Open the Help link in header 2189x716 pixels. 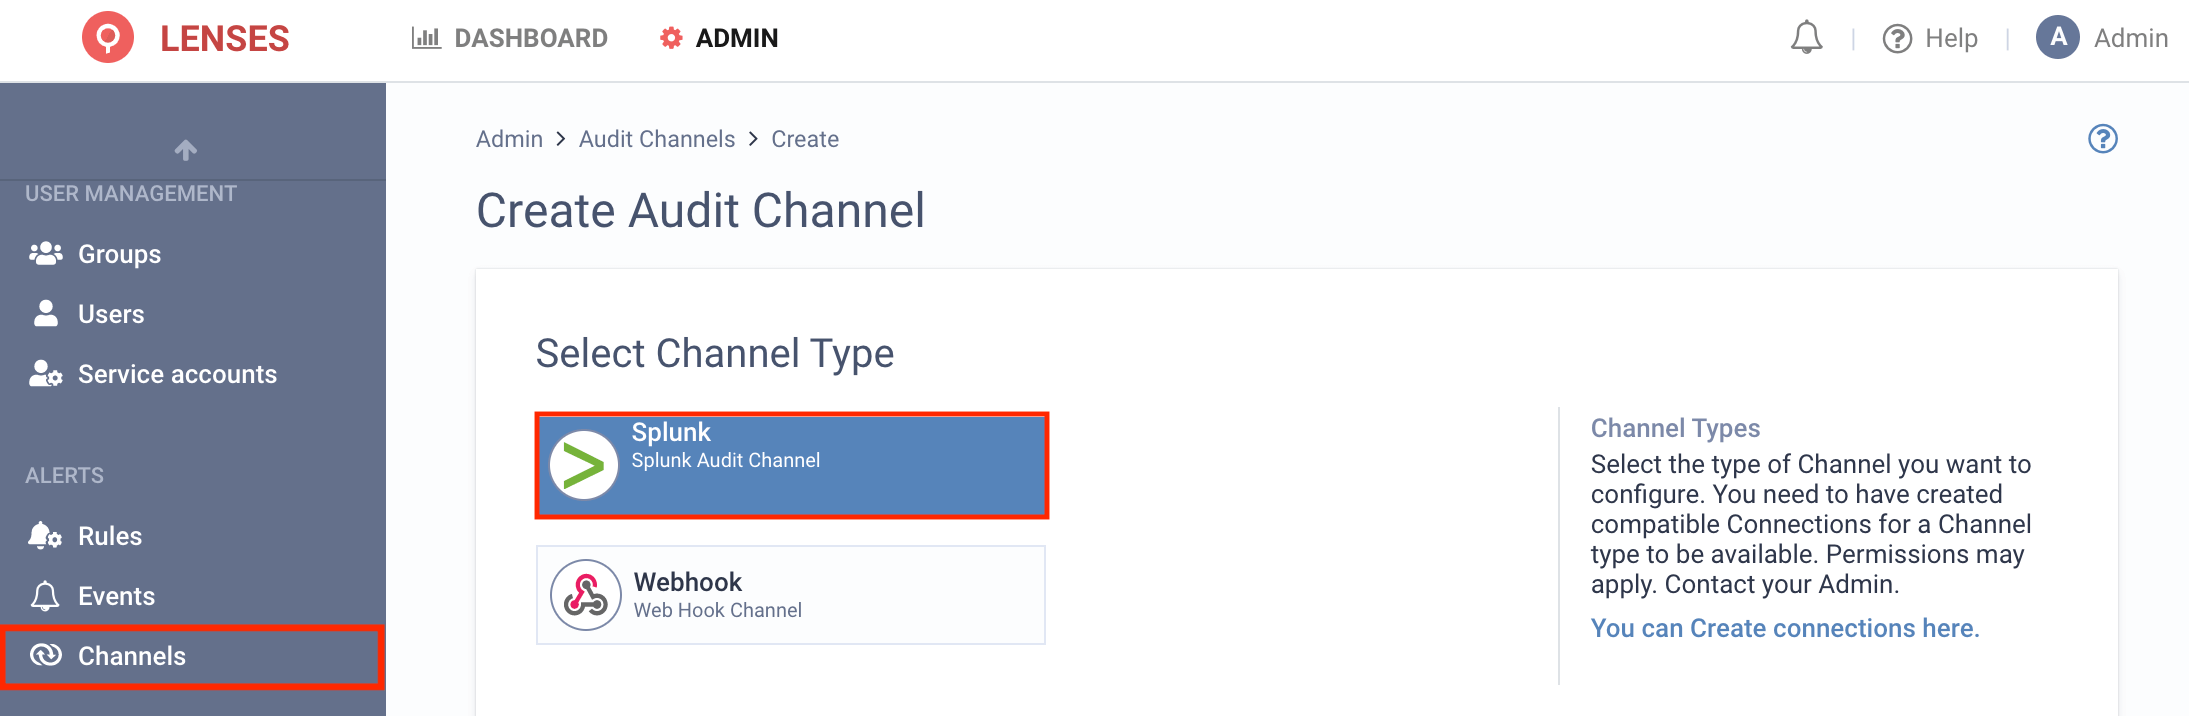tap(1951, 38)
